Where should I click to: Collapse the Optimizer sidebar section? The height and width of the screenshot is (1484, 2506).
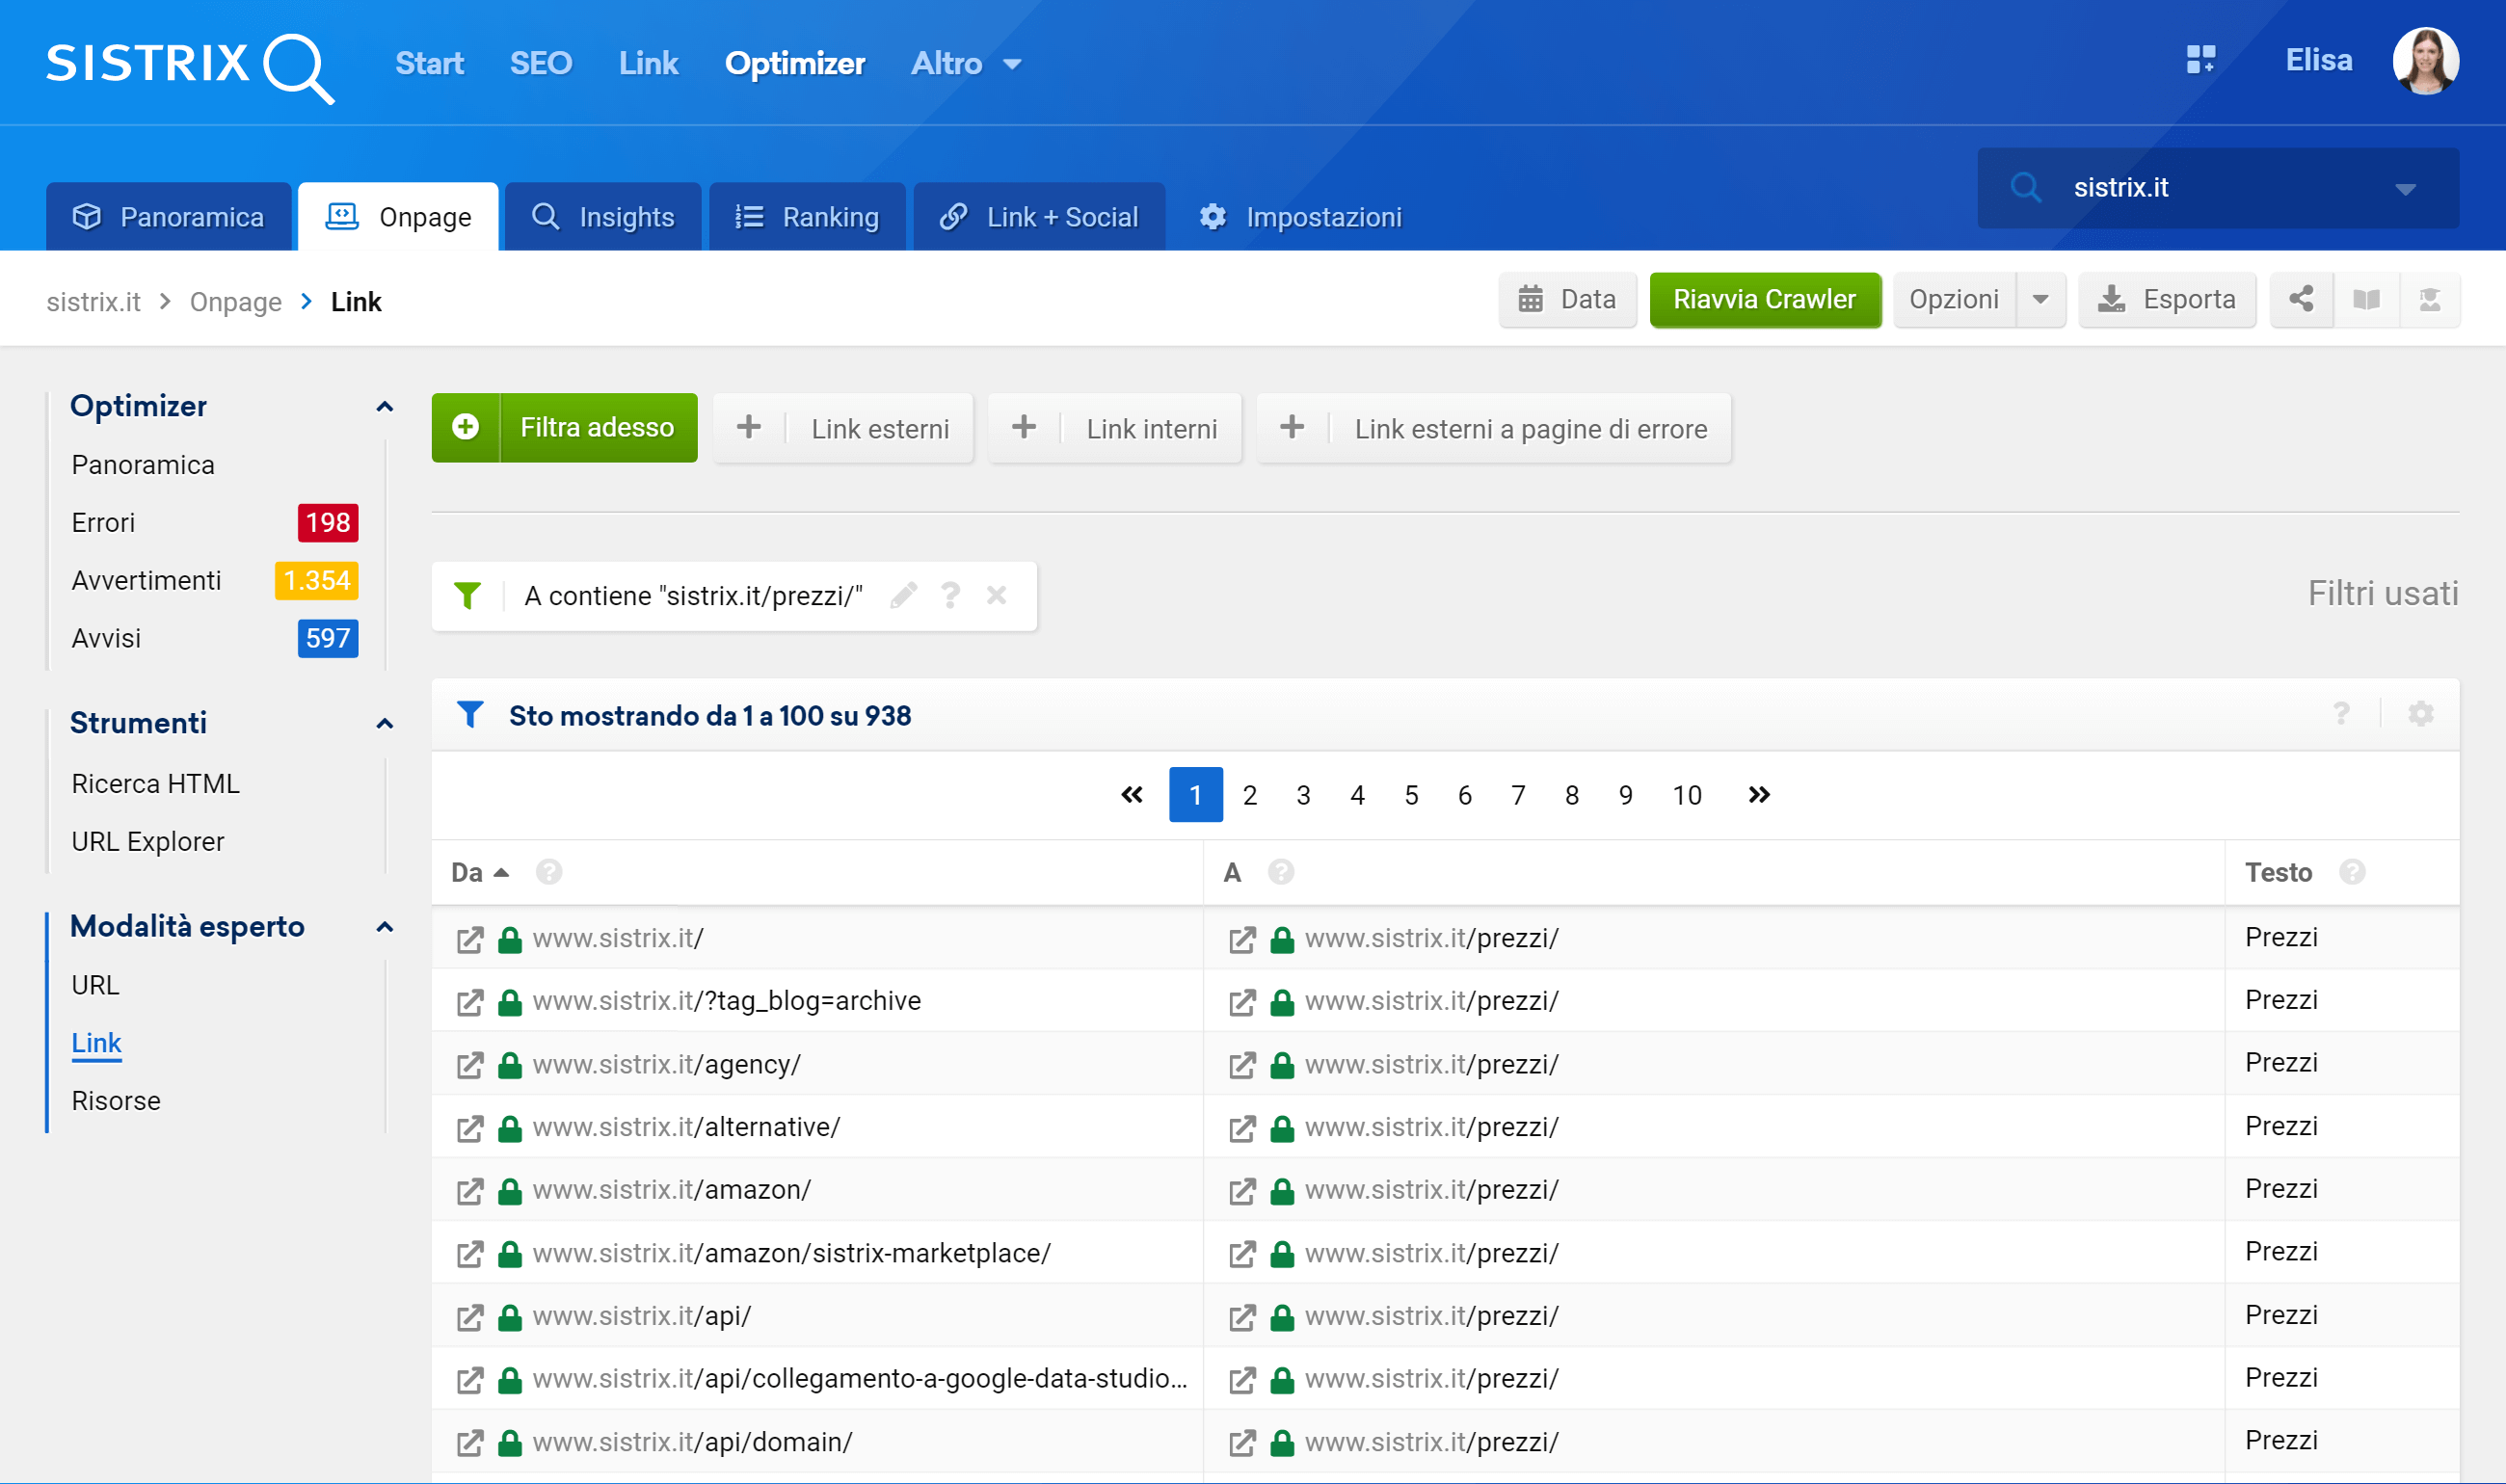coord(384,406)
